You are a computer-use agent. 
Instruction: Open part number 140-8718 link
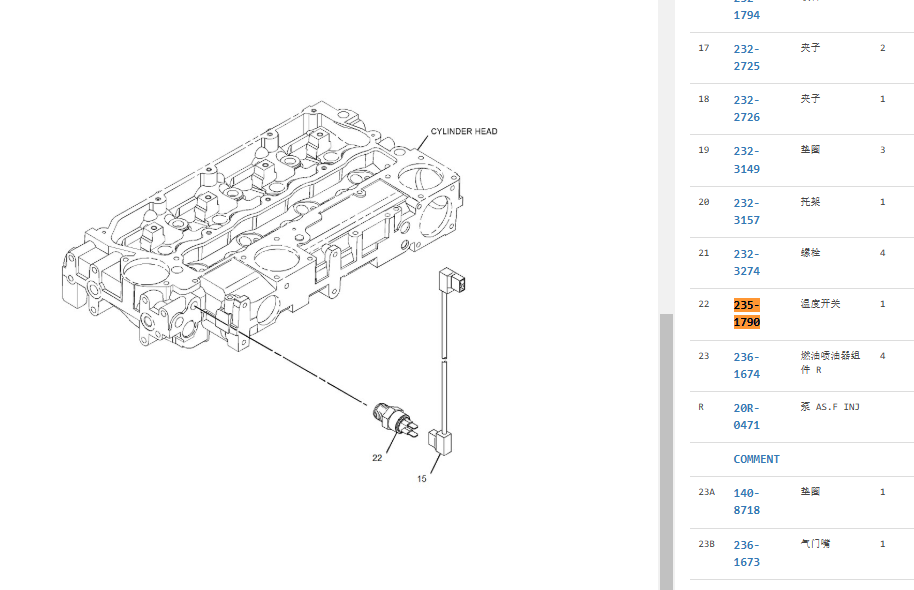coord(746,501)
